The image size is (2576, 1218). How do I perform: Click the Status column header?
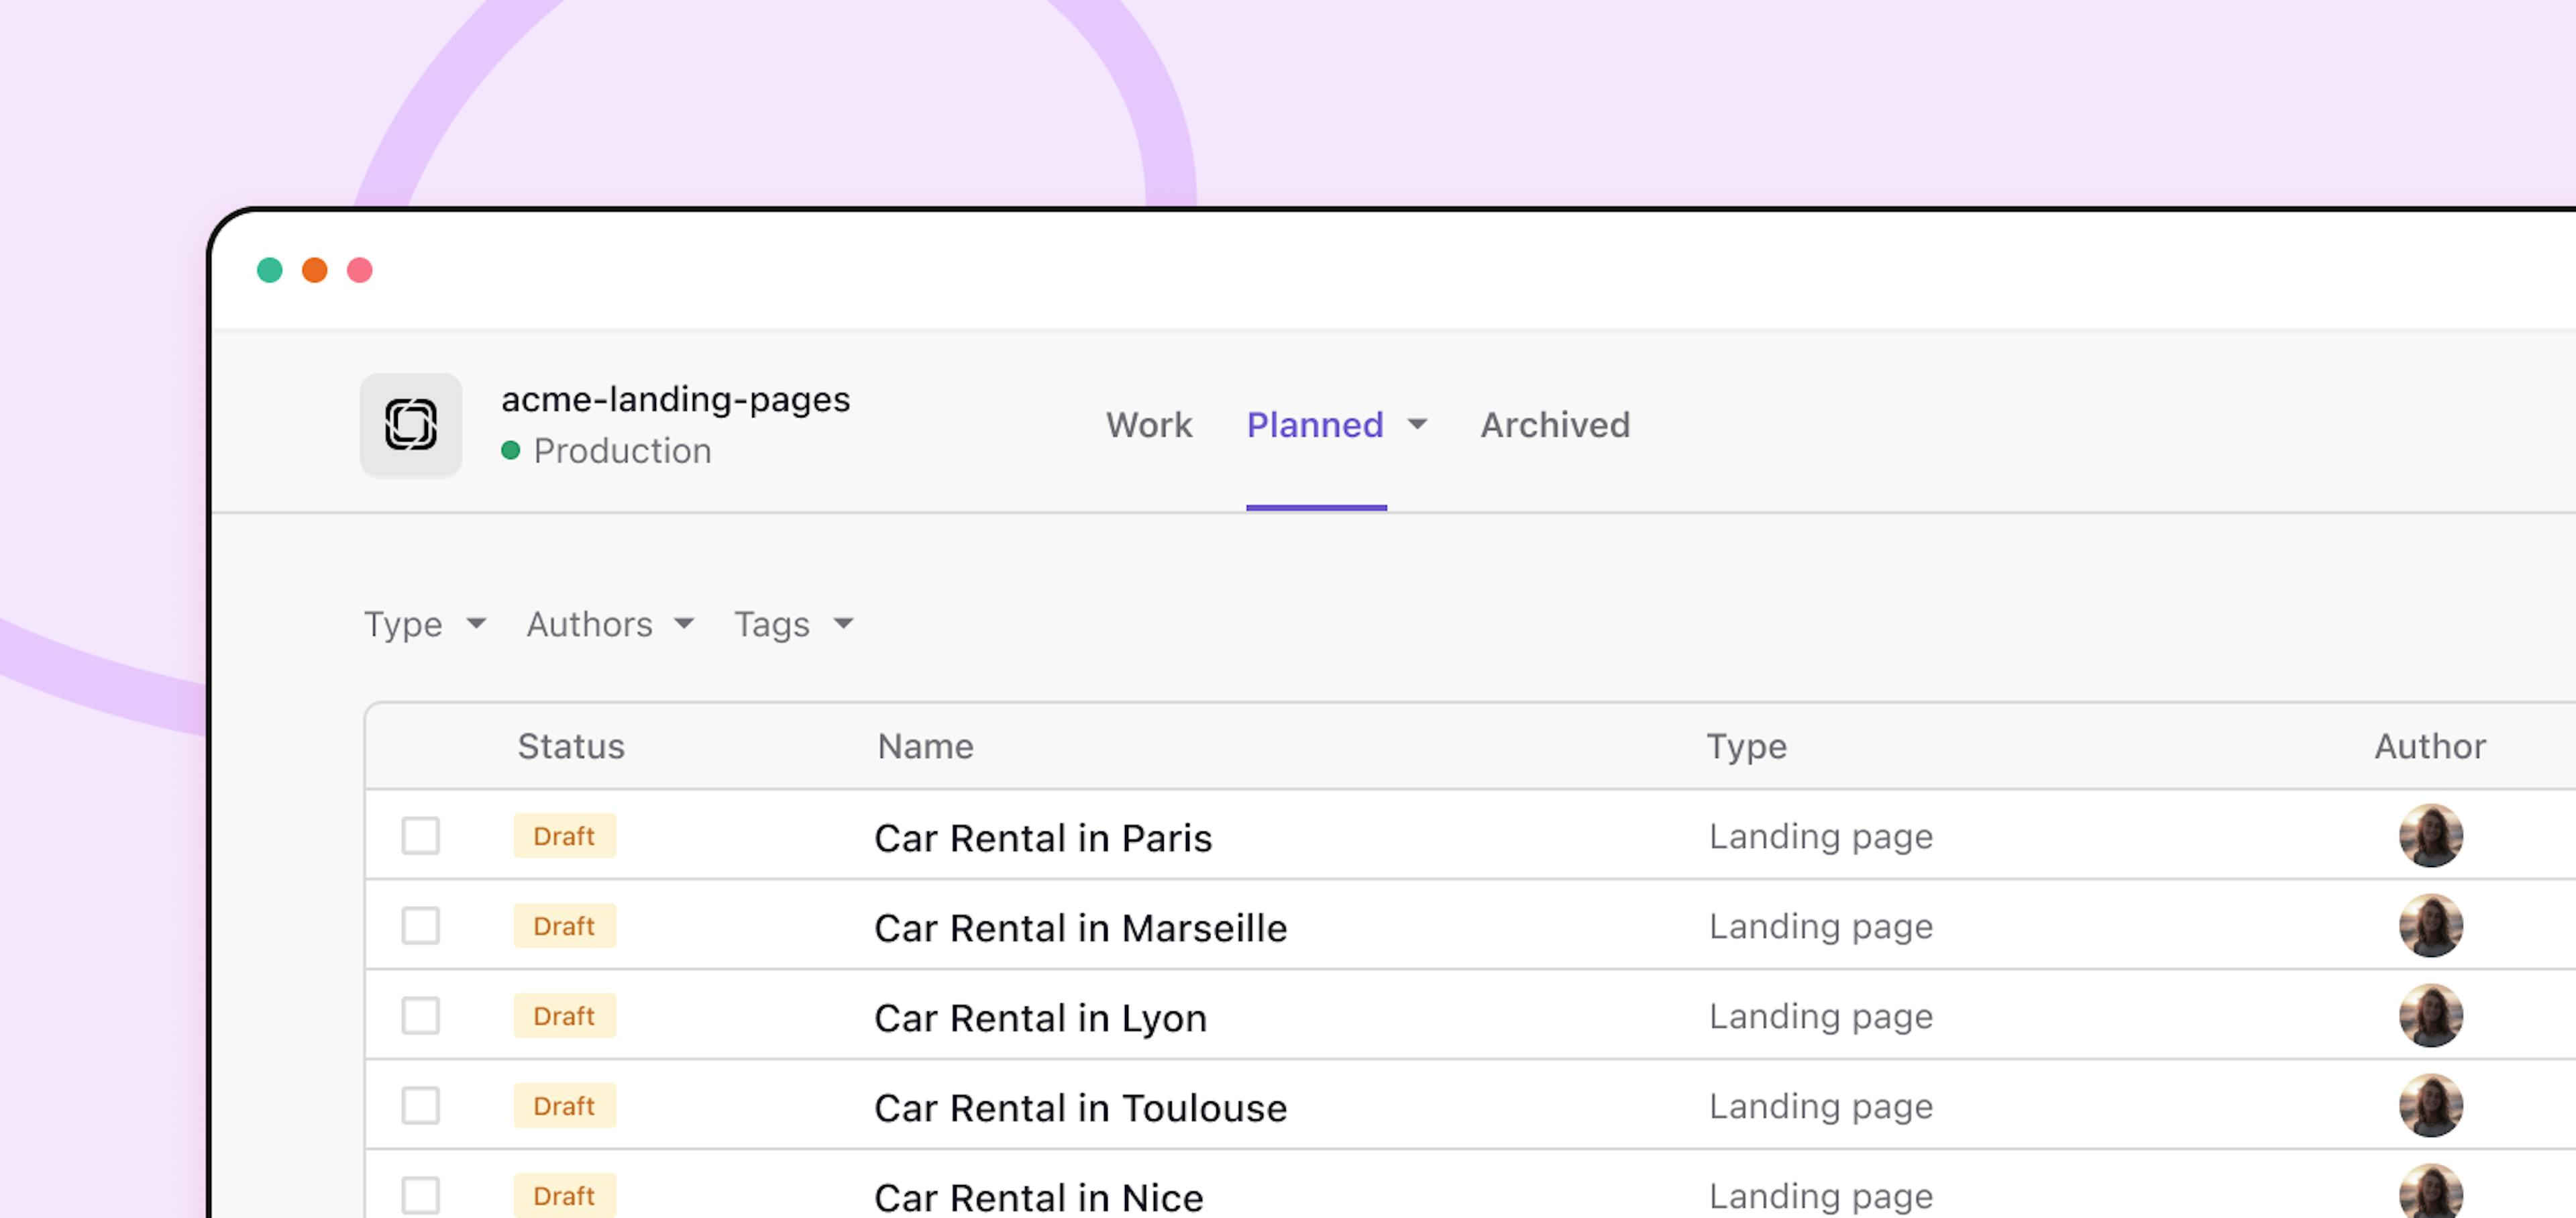pyautogui.click(x=570, y=747)
